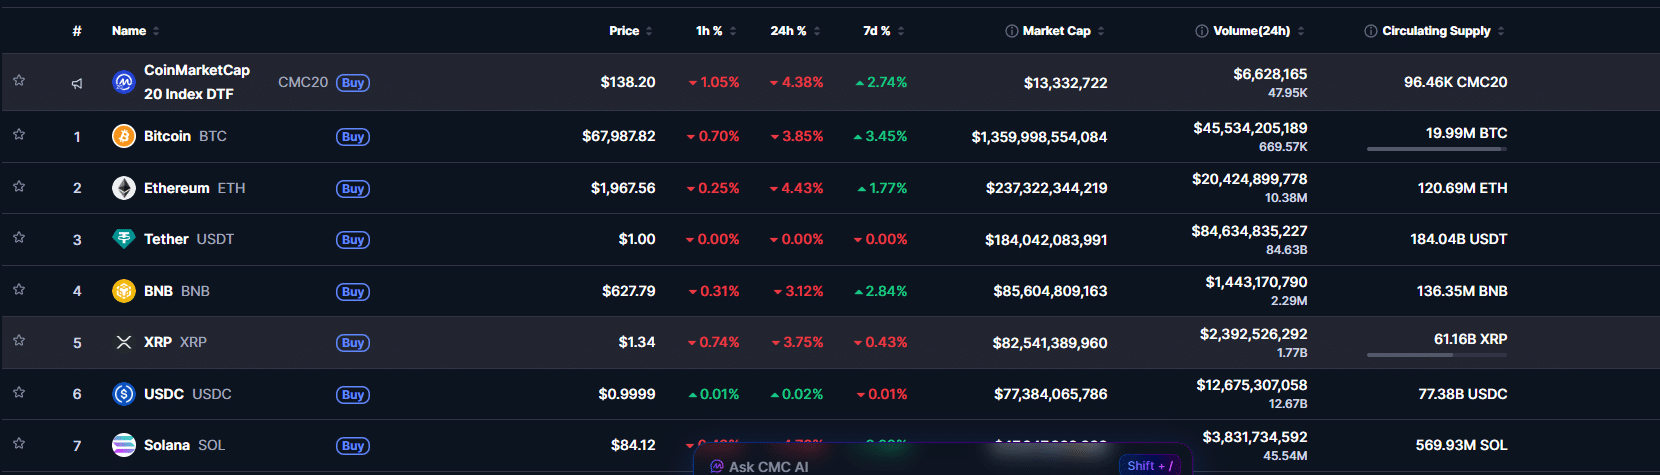Click the Tether green logo icon
The width and height of the screenshot is (1660, 475).
(124, 239)
